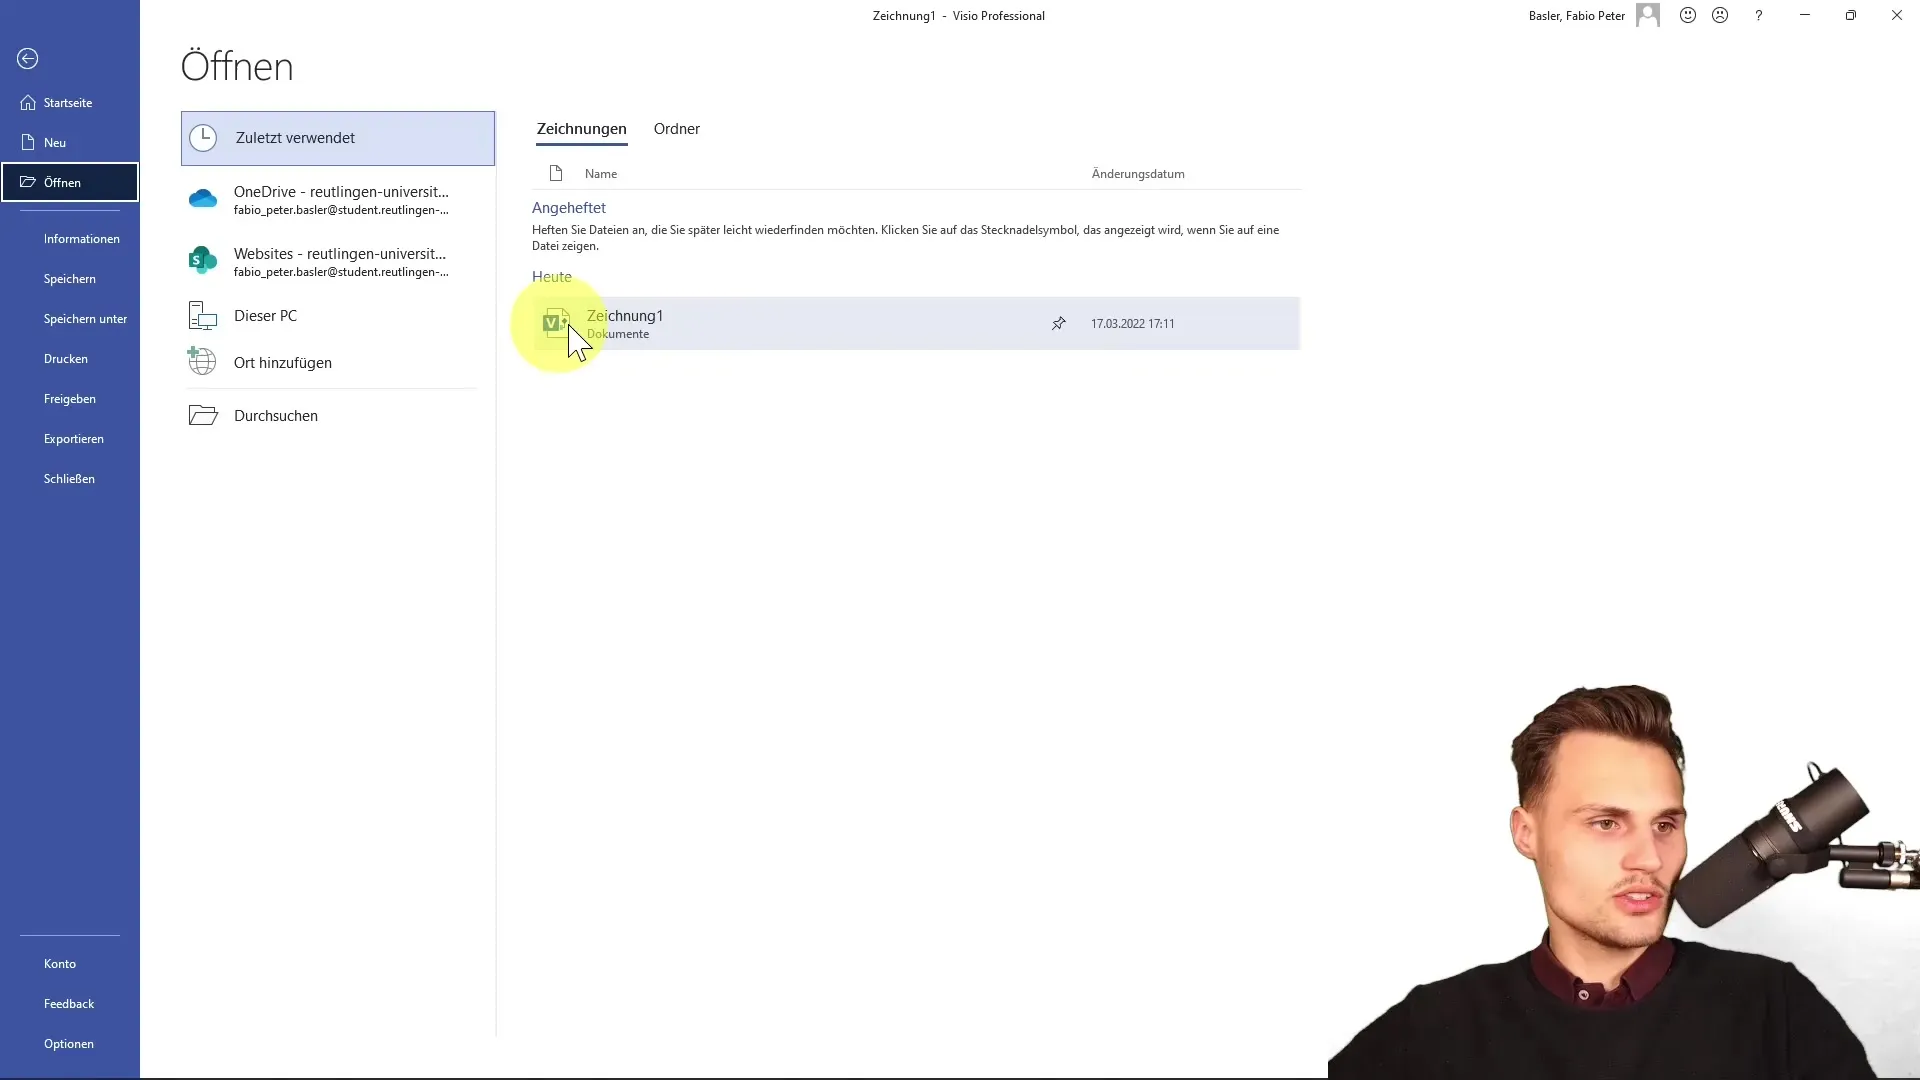Navigate to Startseite section

point(69,103)
